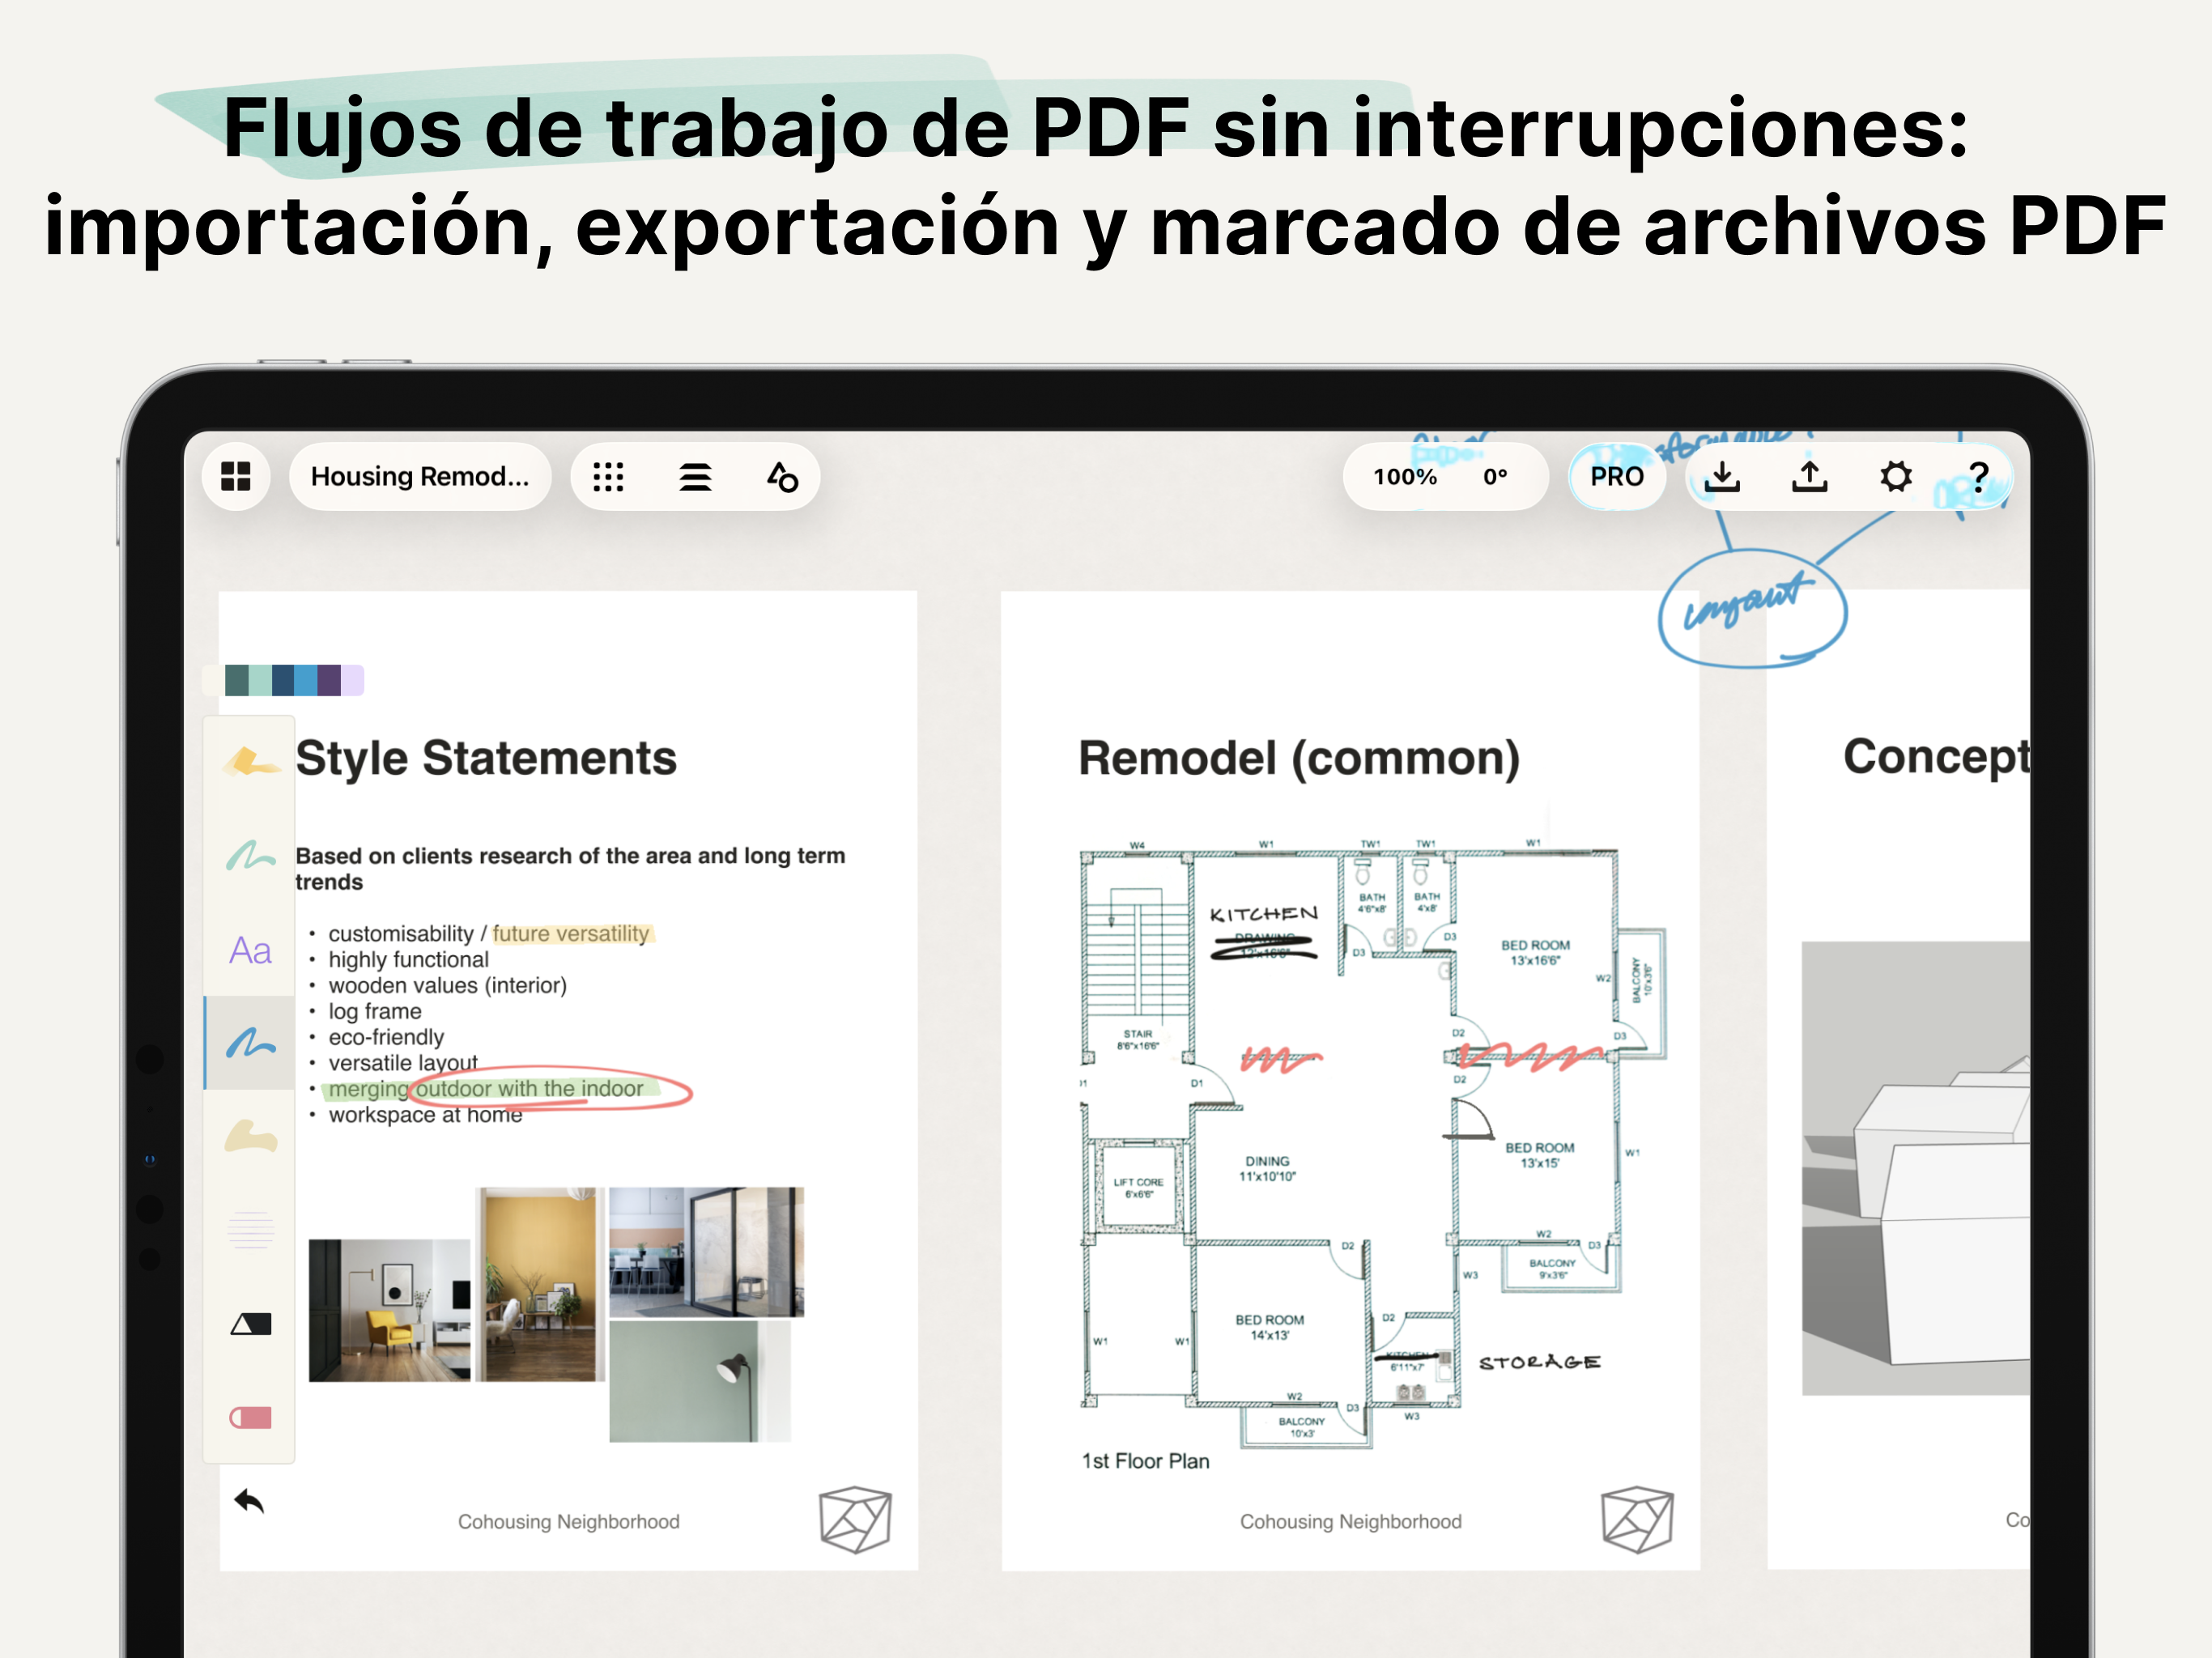Select the teal pen brush tool

point(250,856)
